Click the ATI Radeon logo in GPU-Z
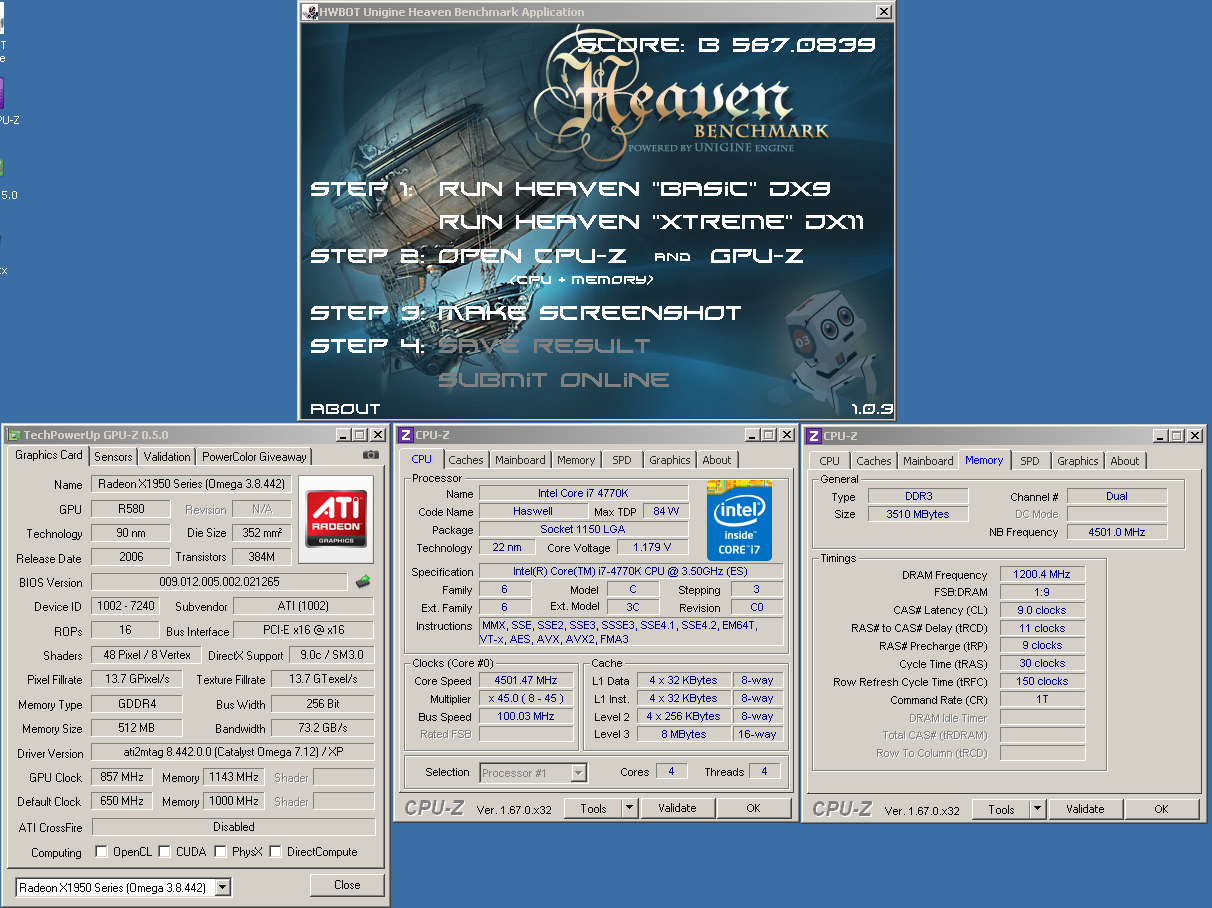 coord(335,518)
